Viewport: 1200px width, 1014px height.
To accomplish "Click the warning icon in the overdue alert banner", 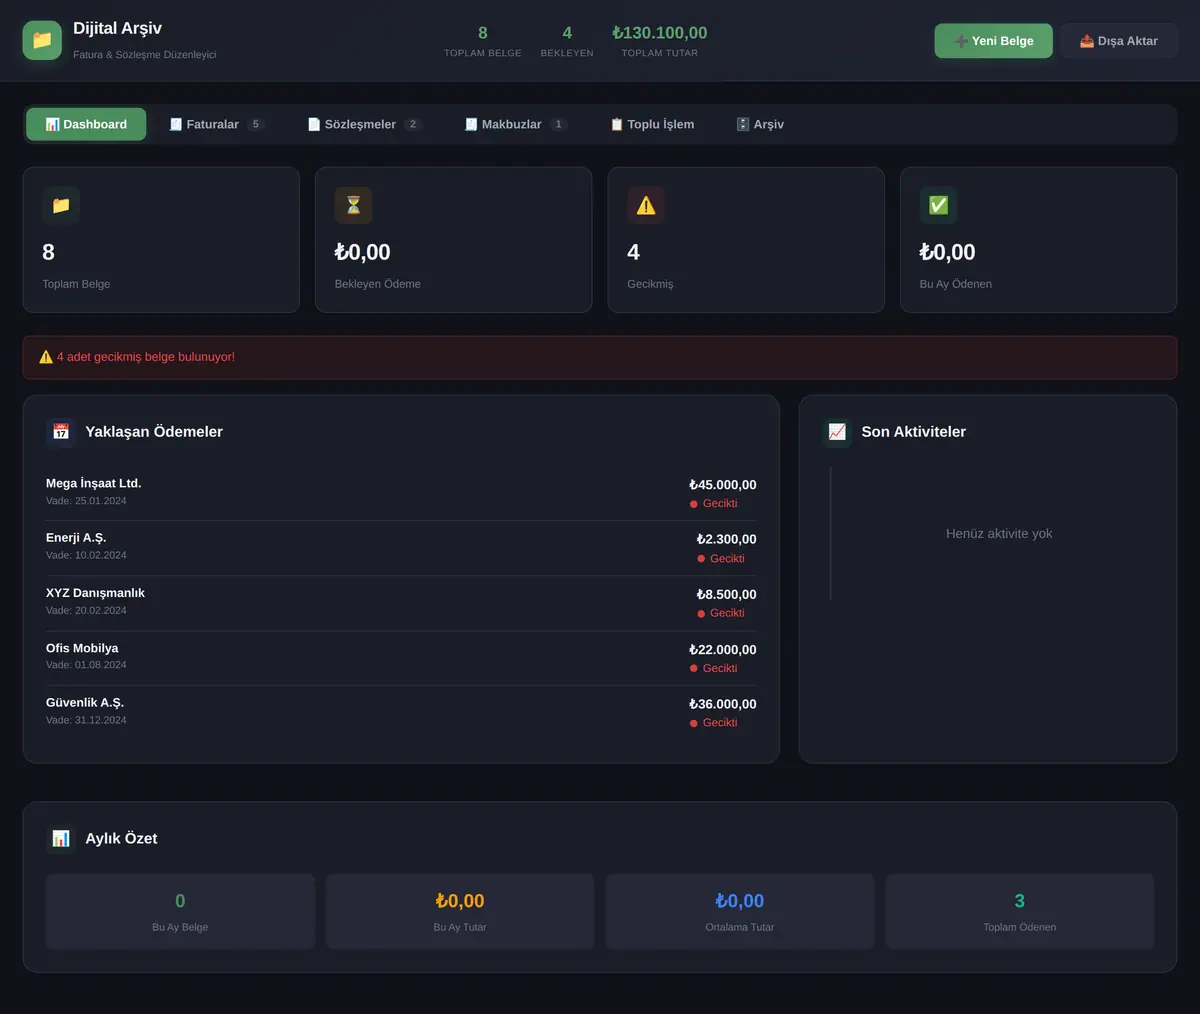I will point(46,357).
